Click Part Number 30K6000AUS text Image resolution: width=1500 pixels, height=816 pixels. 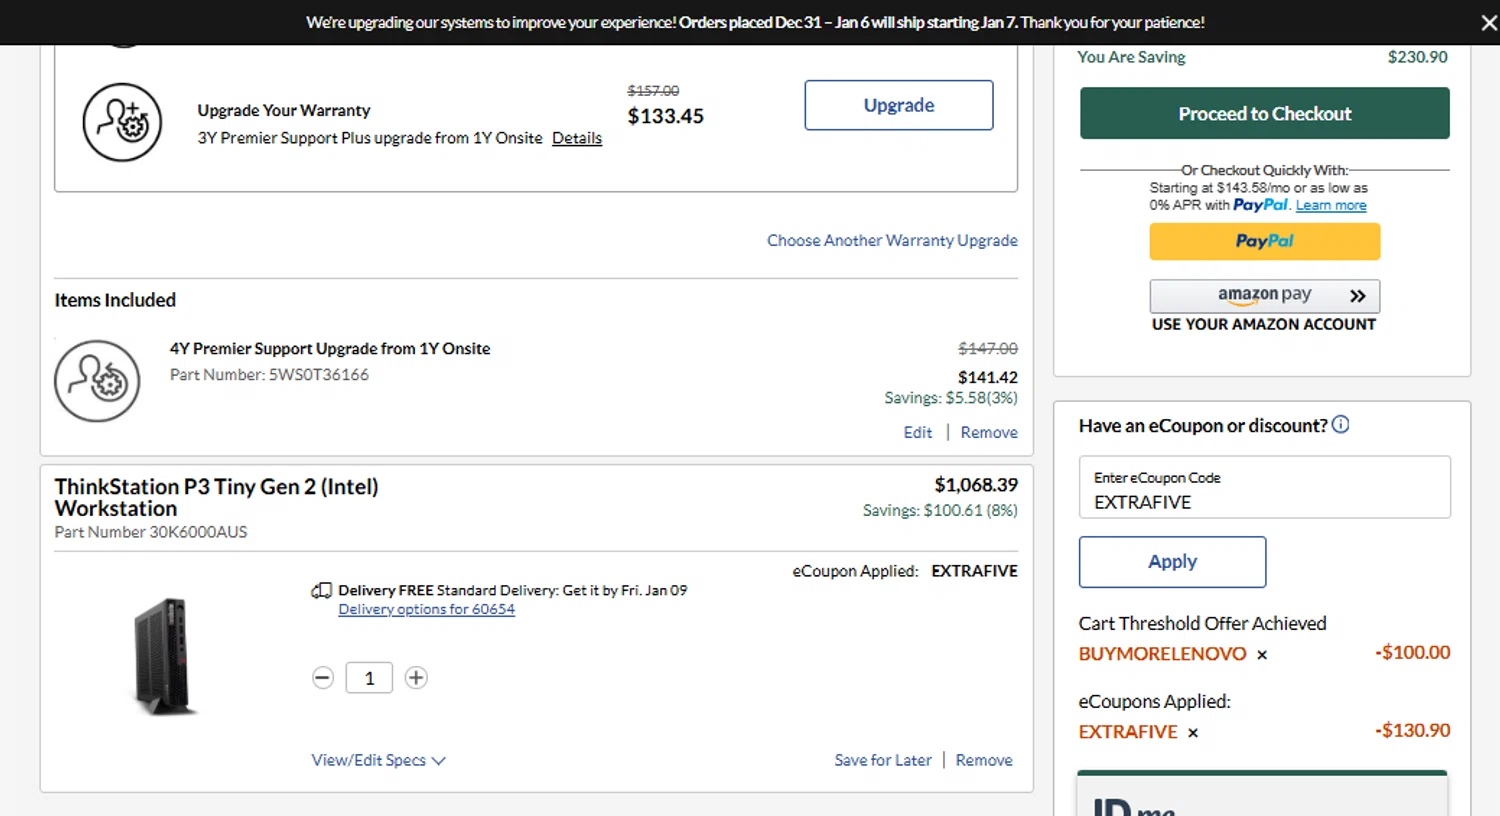151,532
